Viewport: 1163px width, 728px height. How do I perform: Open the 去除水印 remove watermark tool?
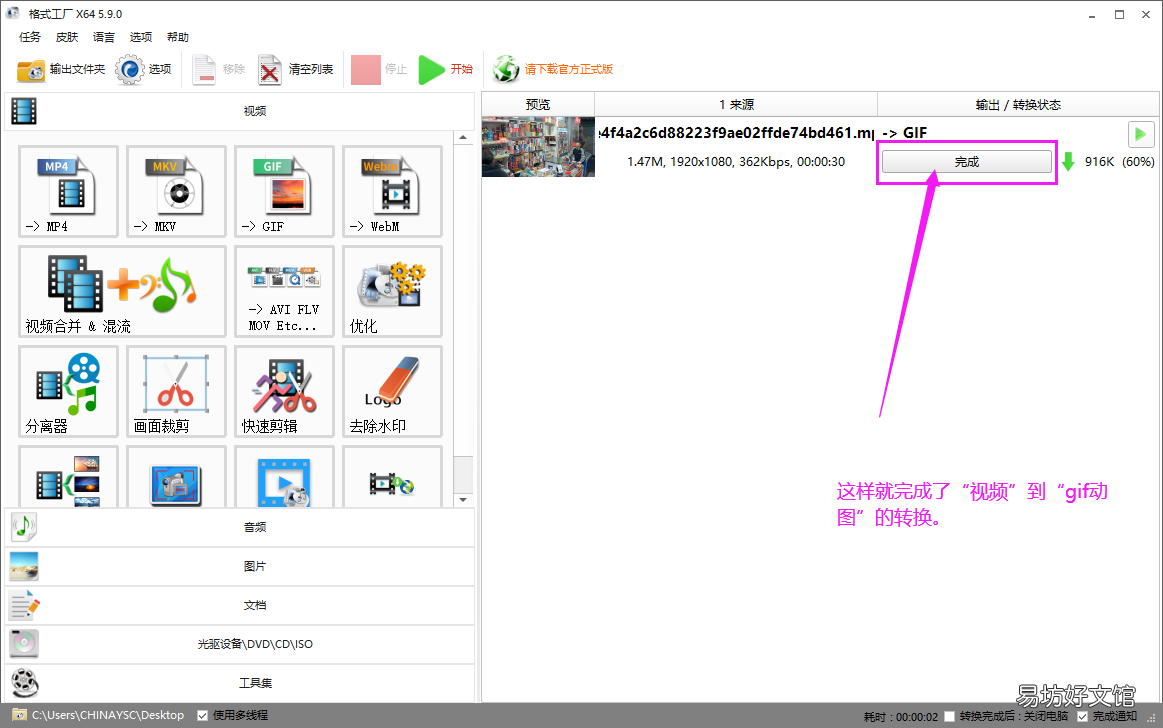392,391
